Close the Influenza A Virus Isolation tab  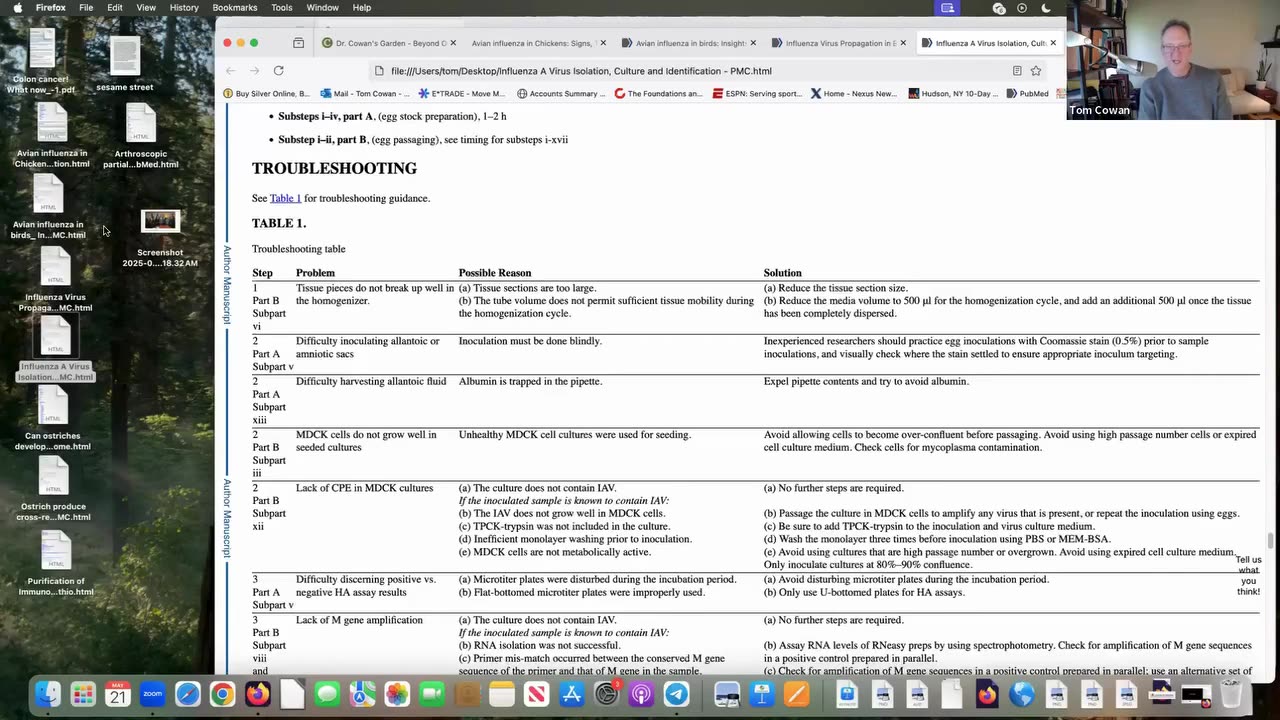[x=1053, y=43]
